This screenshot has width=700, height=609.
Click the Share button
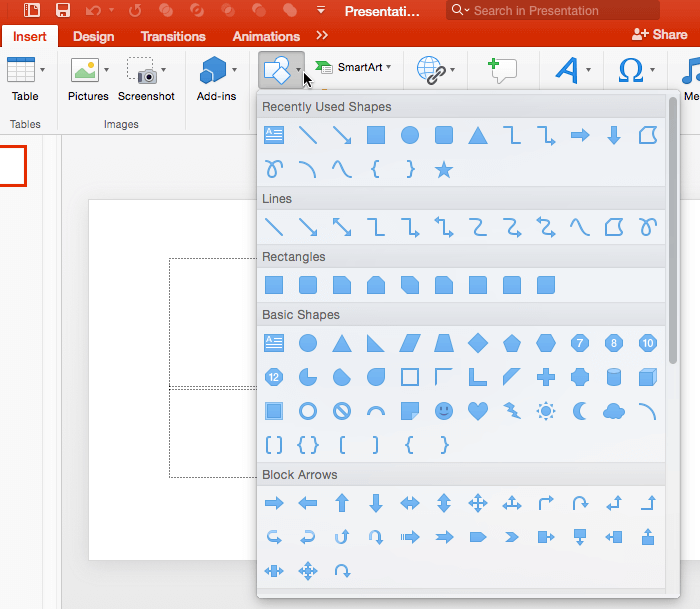(x=659, y=34)
